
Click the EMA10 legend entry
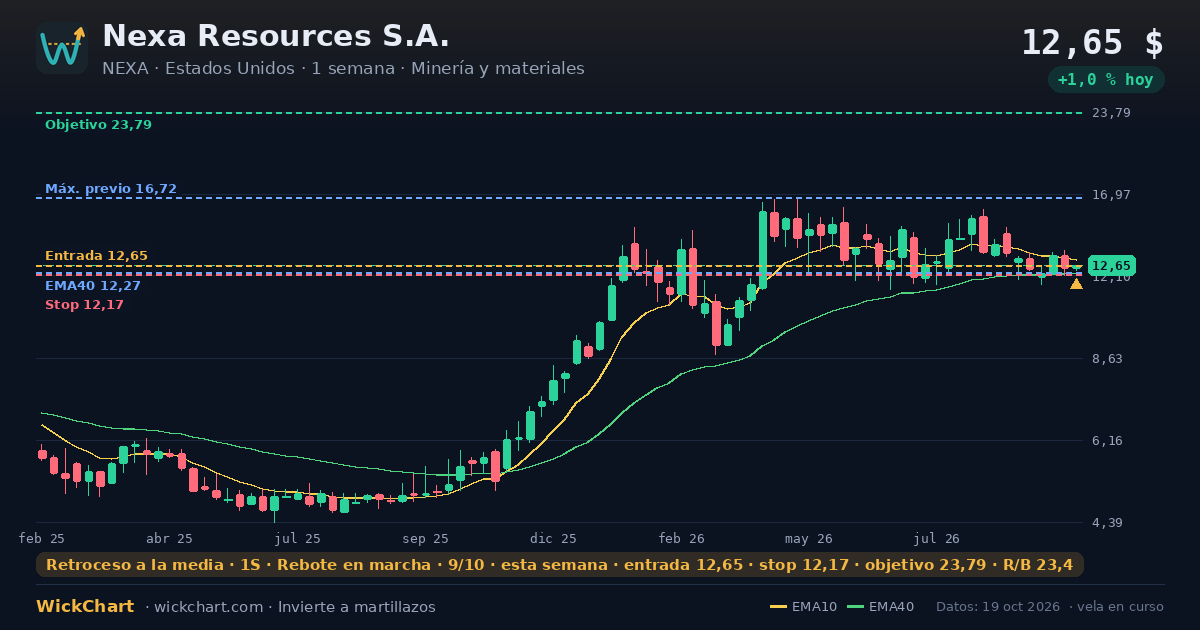[x=804, y=607]
